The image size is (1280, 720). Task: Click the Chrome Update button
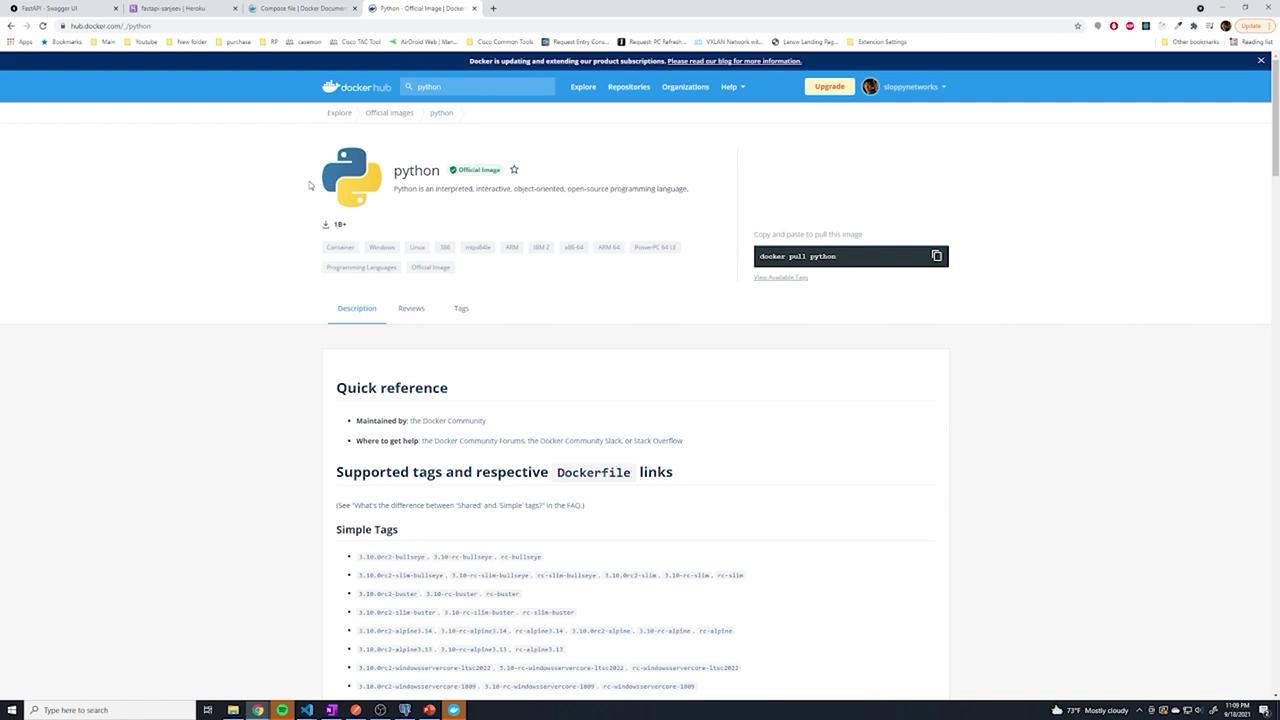point(1250,26)
